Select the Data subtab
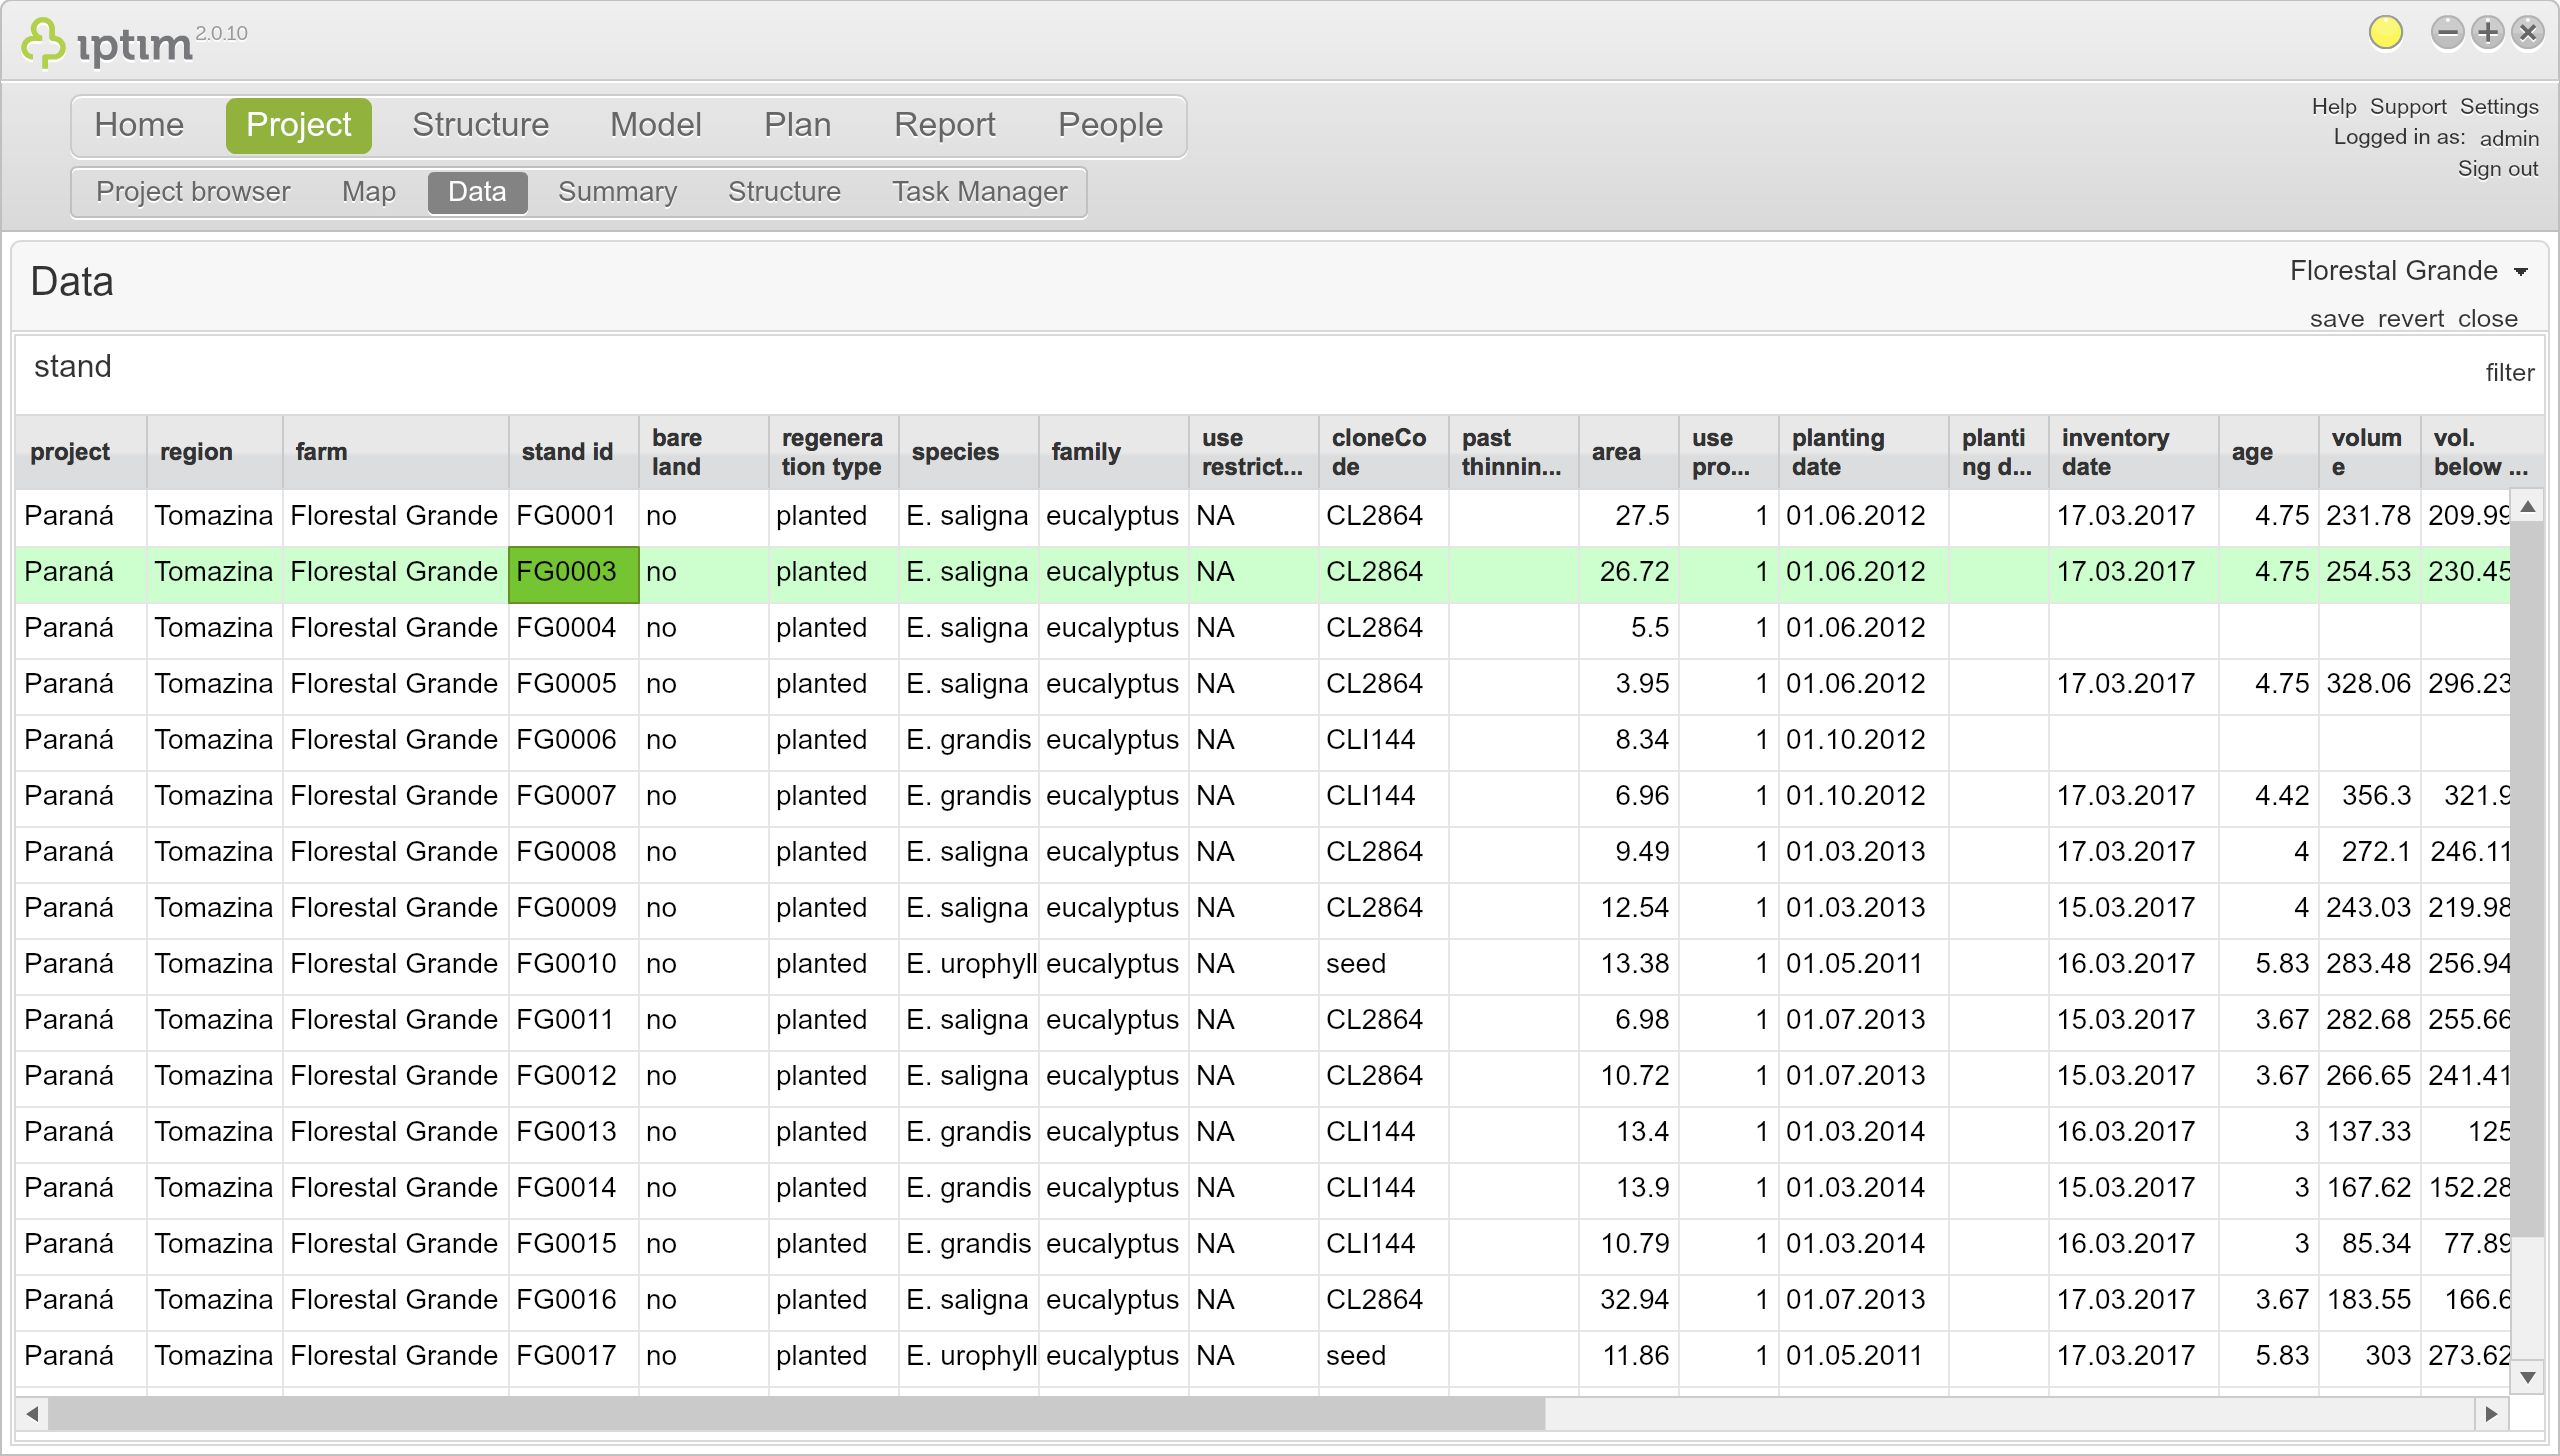The image size is (2560, 1456). pos(477,192)
